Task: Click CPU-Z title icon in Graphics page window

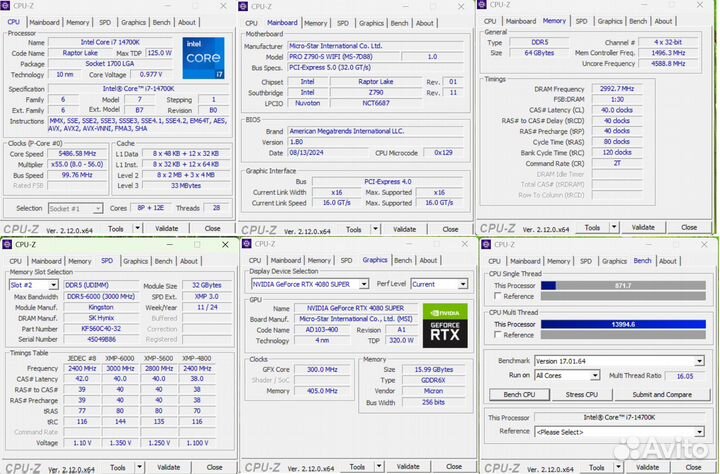Action: tap(247, 244)
